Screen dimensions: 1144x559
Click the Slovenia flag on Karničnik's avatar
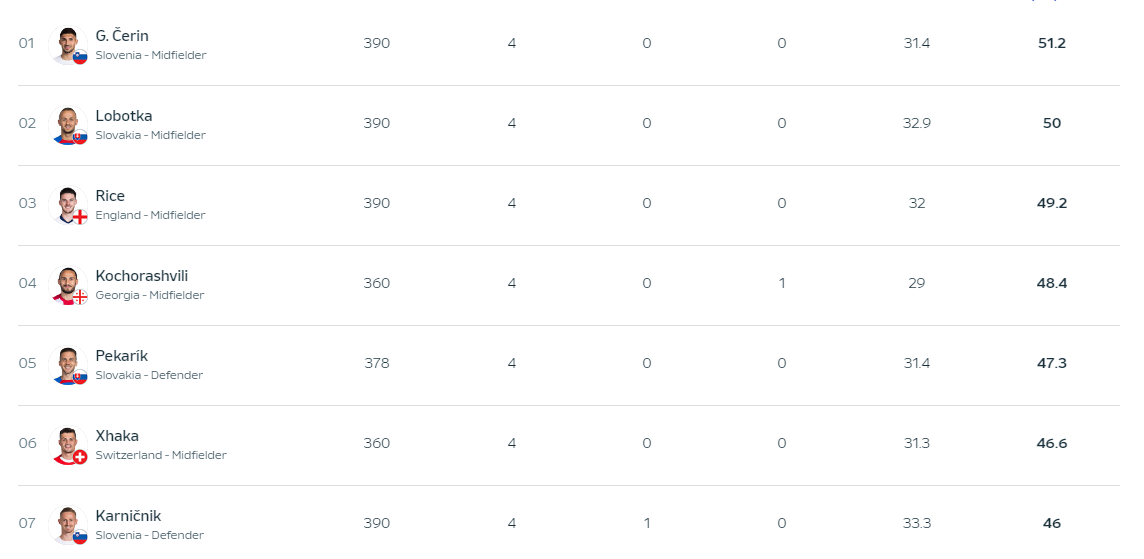point(80,537)
